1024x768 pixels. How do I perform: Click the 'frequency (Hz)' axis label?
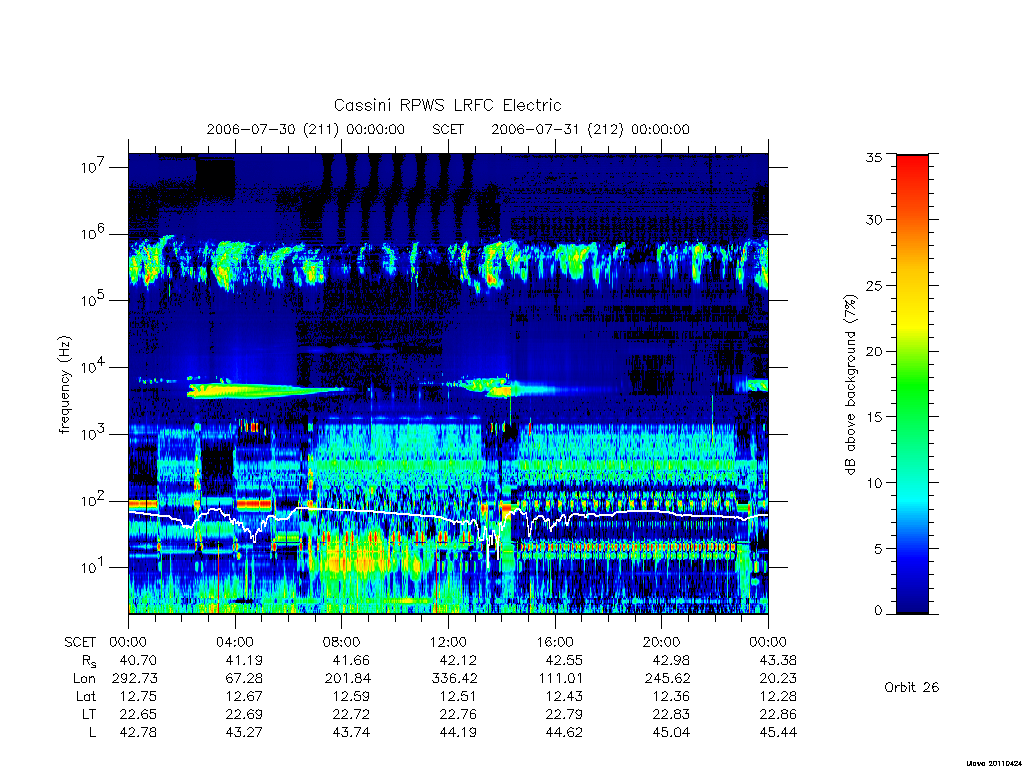64,385
